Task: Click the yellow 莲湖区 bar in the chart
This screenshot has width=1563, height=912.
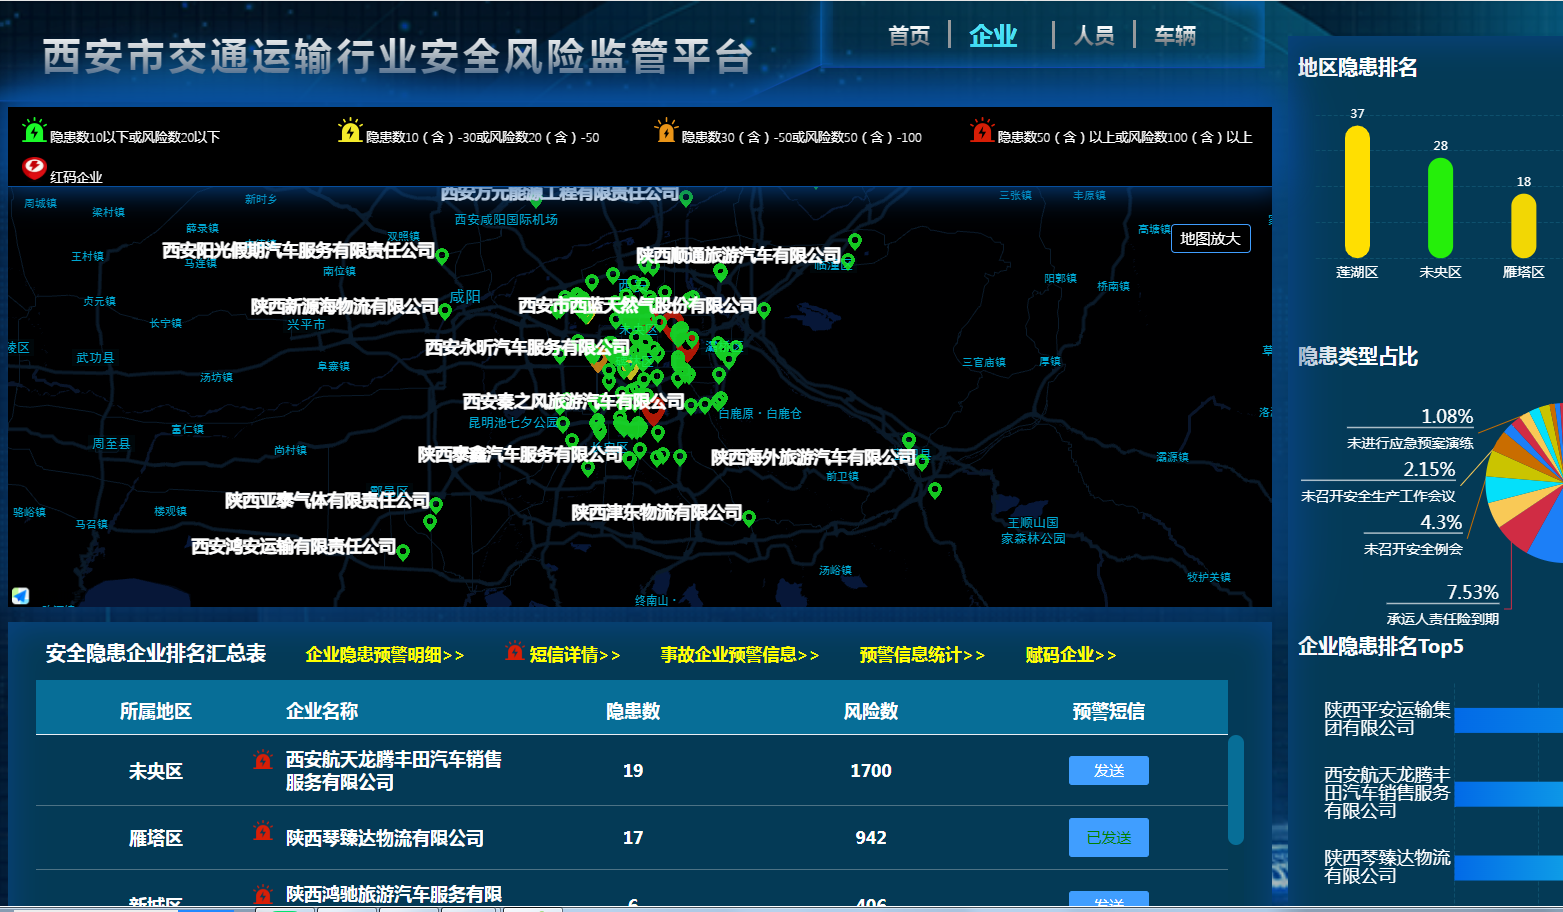Action: [x=1357, y=192]
